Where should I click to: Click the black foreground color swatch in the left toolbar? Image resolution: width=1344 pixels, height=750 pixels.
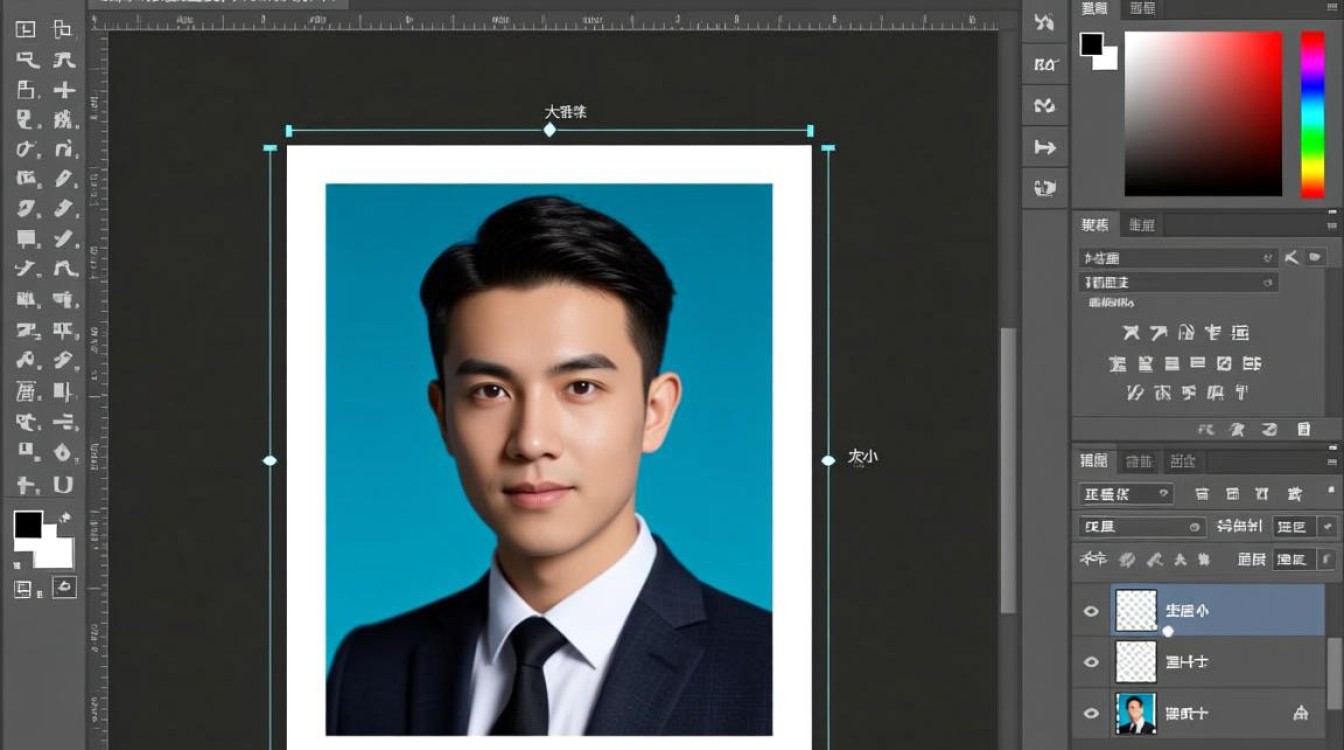pos(28,525)
